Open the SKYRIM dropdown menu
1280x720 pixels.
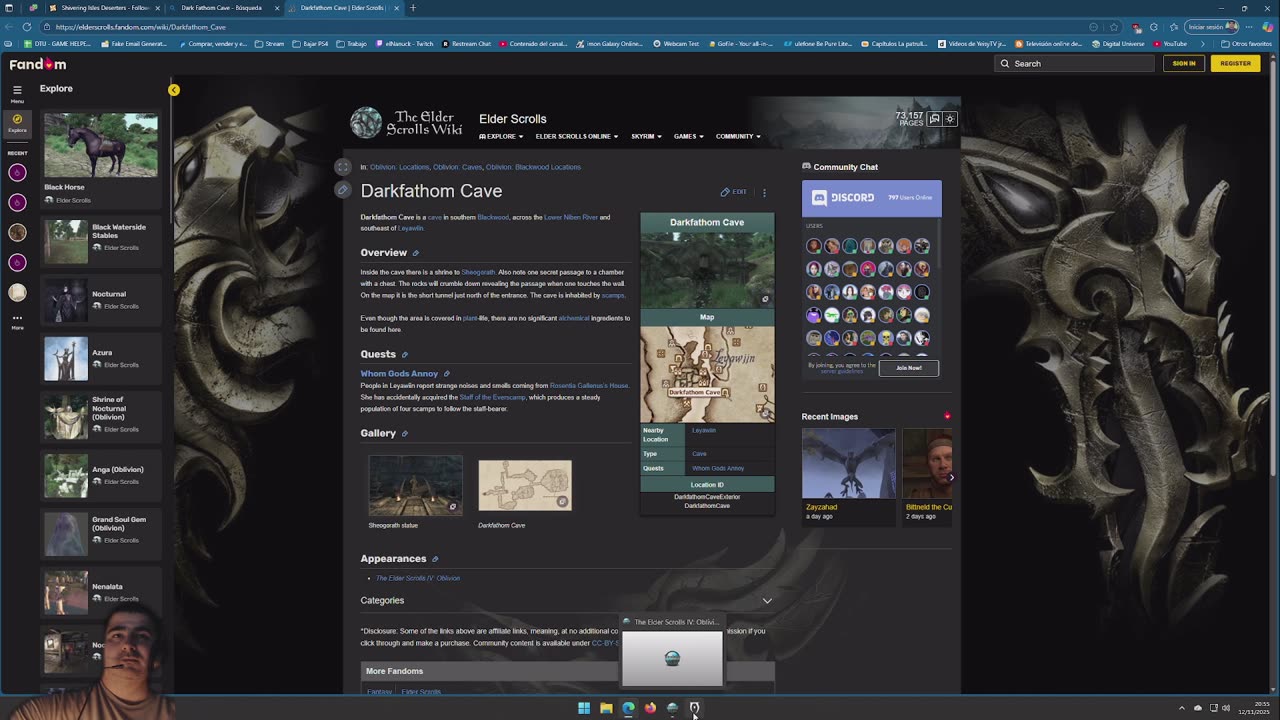646,136
